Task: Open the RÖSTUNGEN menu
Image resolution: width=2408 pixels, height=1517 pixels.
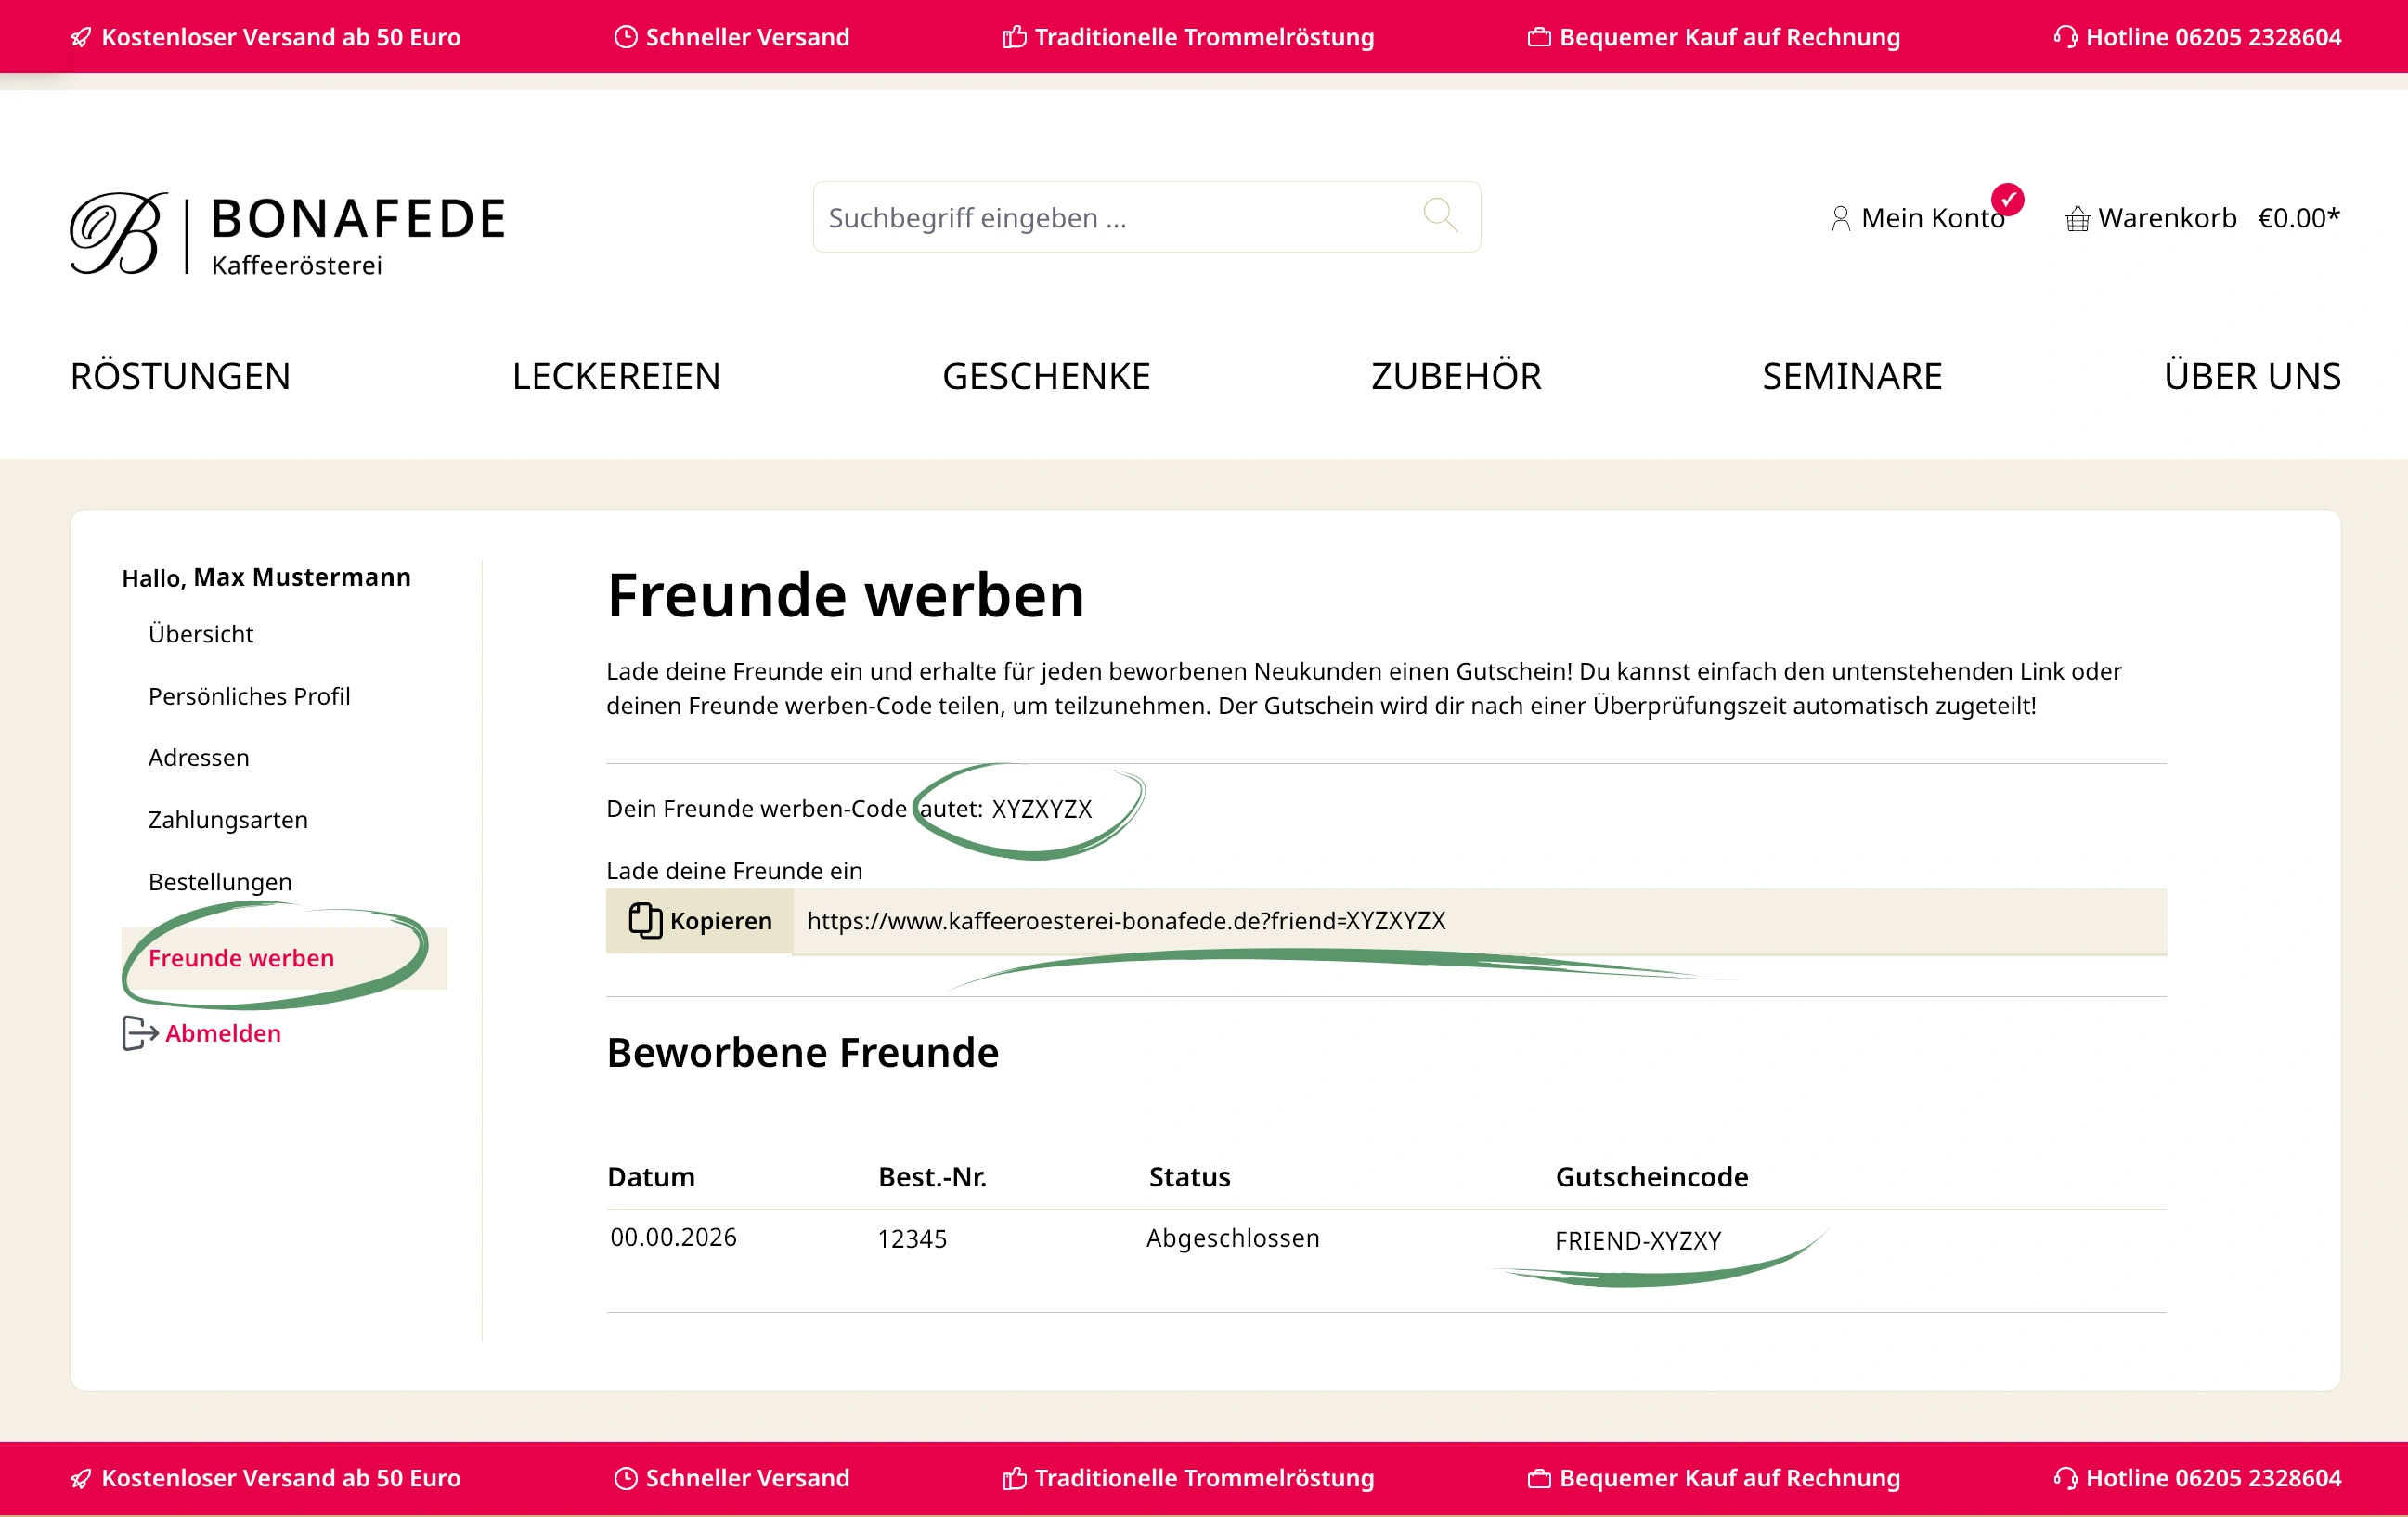Action: click(x=180, y=376)
